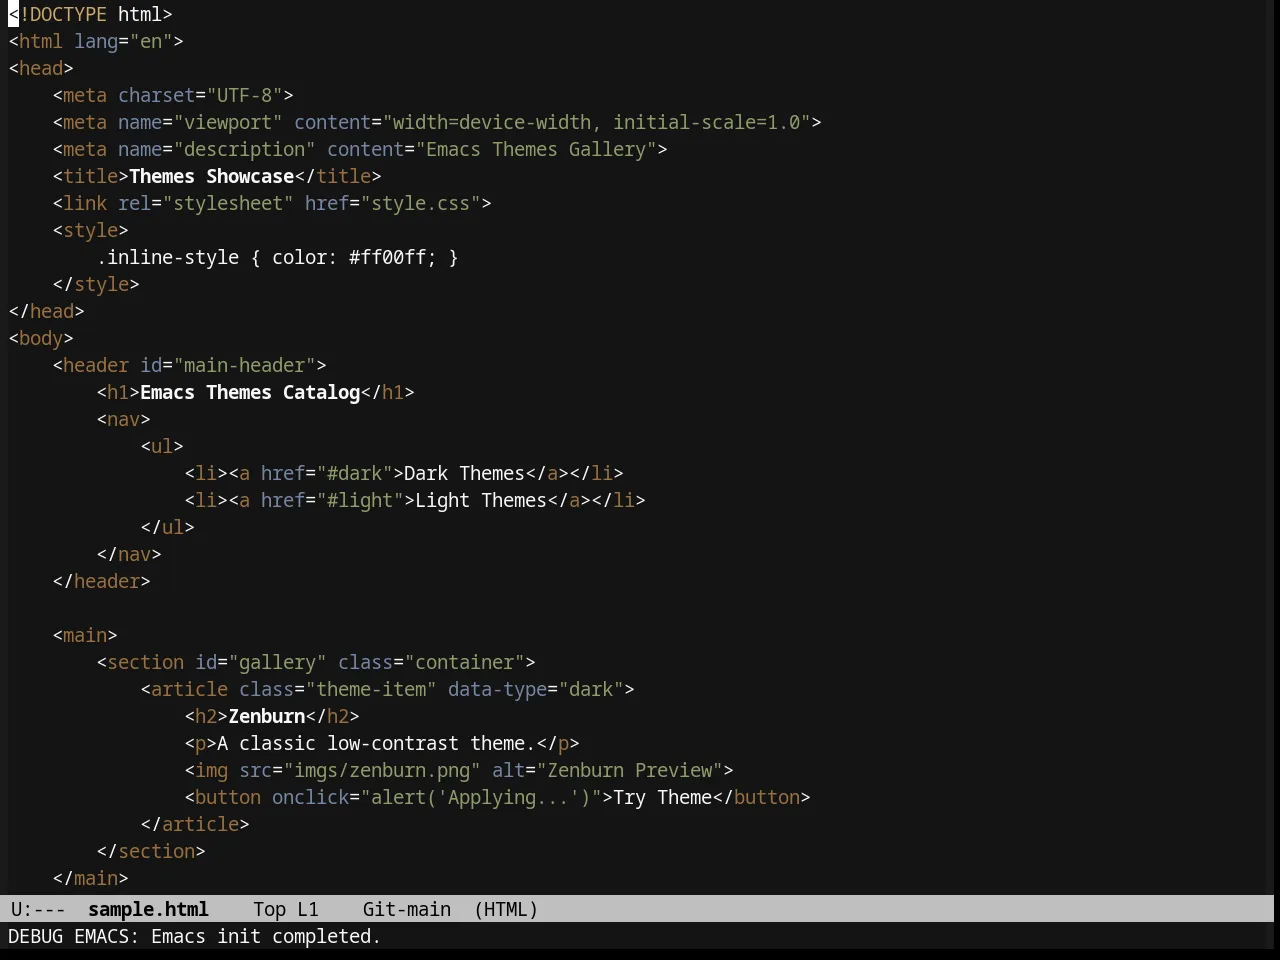The width and height of the screenshot is (1280, 960).
Task: Click the opening <nav> tag
Action: point(124,419)
